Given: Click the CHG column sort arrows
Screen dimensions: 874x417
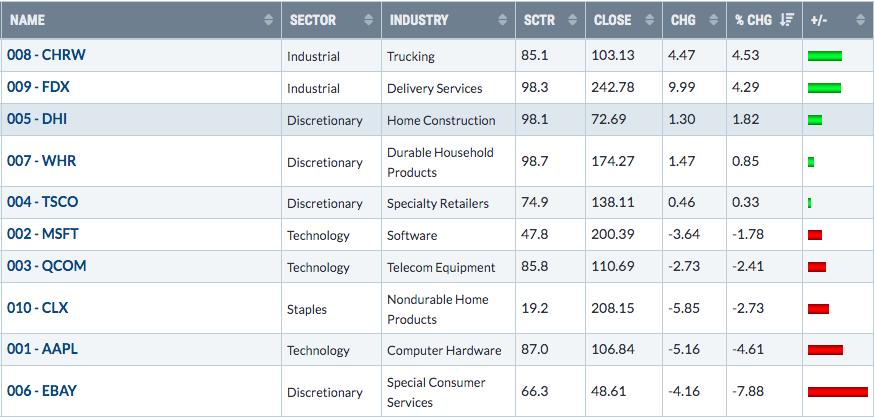Looking at the screenshot, I should [x=713, y=20].
